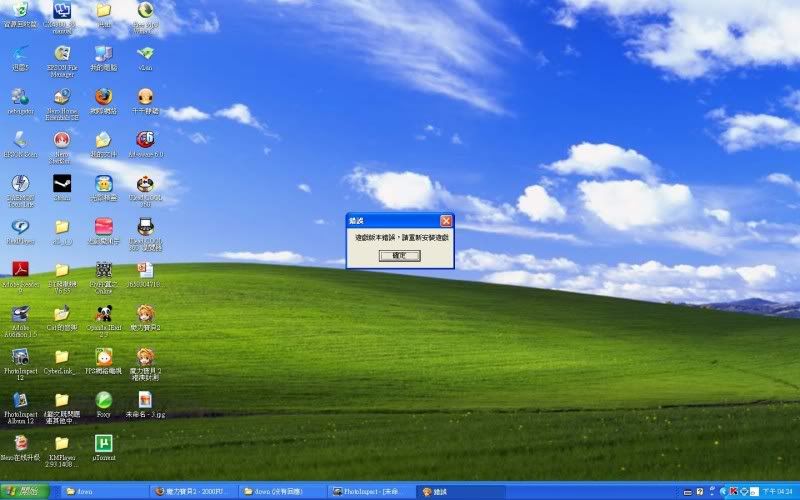This screenshot has height=500, width=800.
Task: Open the µTorrent desktop icon
Action: pos(104,448)
